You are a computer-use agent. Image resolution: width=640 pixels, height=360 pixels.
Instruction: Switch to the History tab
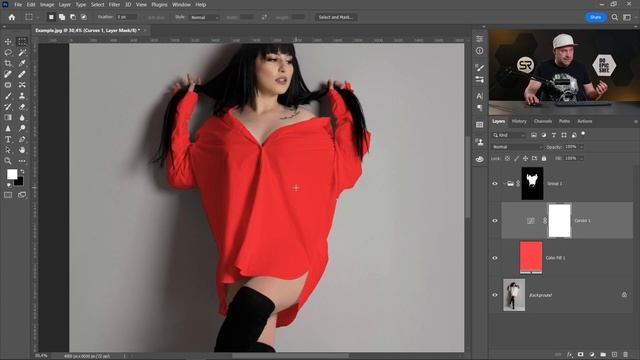[519, 121]
